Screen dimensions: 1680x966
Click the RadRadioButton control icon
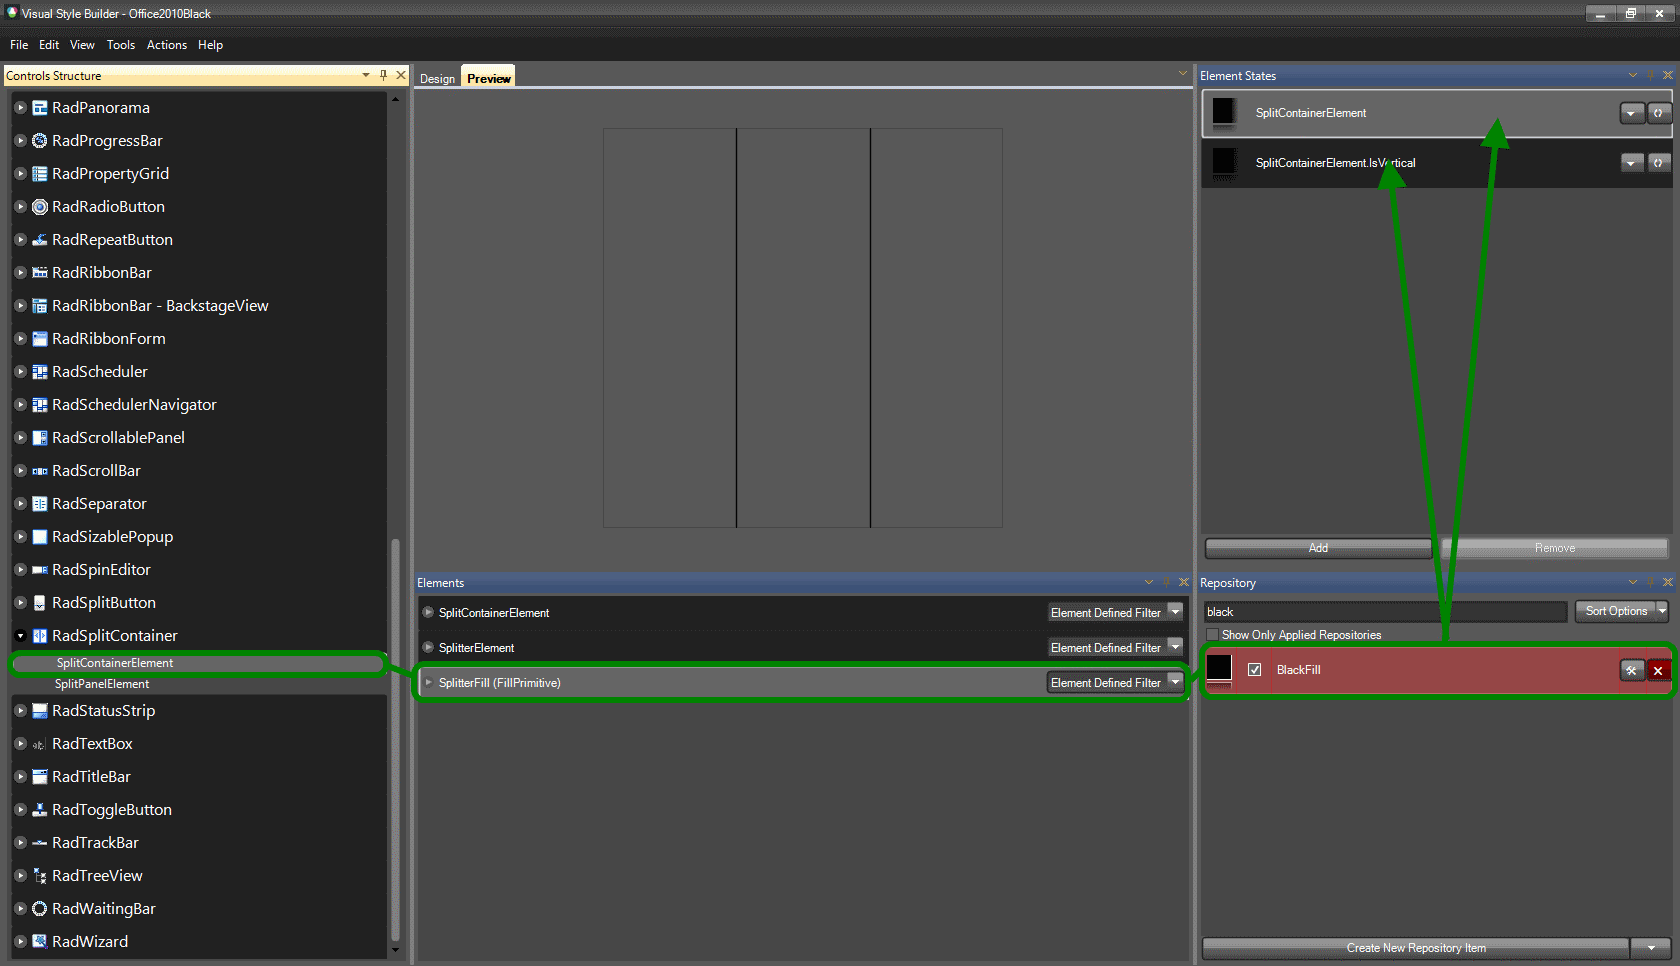click(40, 207)
